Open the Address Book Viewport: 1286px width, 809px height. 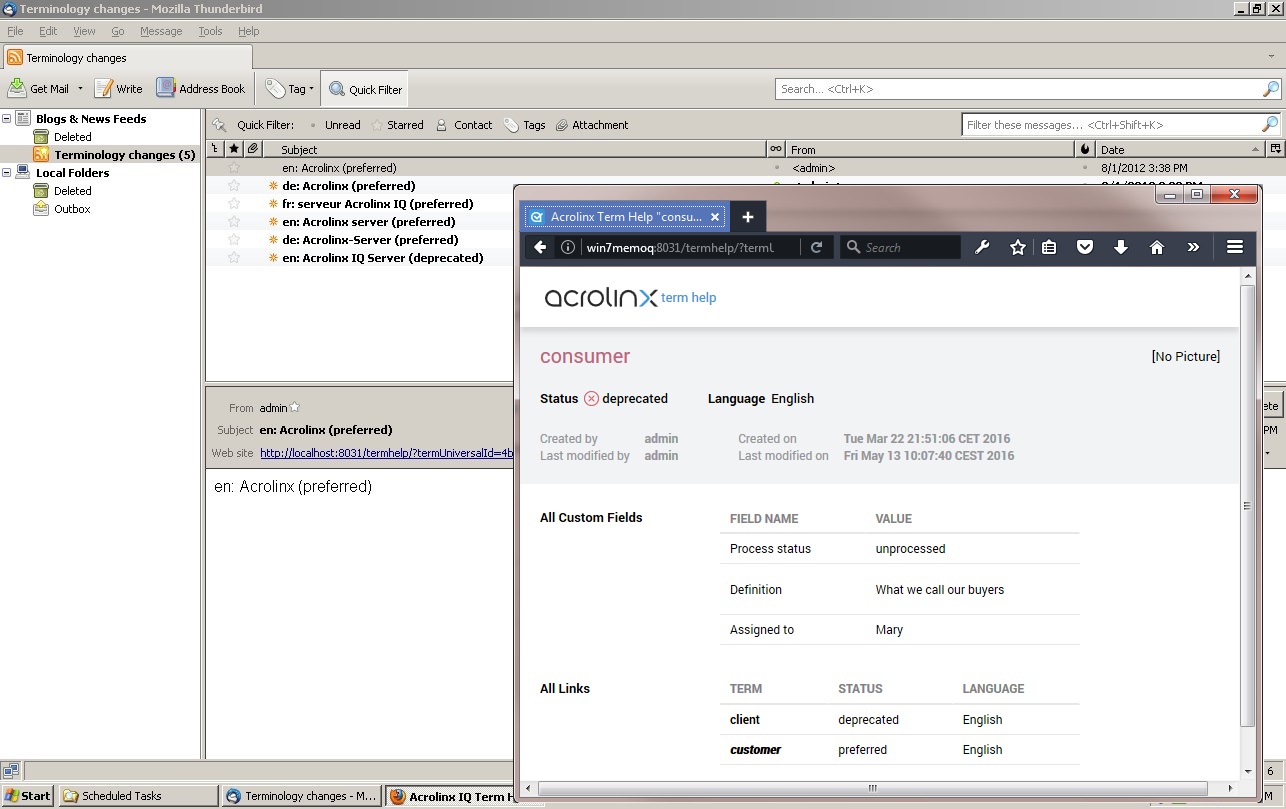point(200,89)
